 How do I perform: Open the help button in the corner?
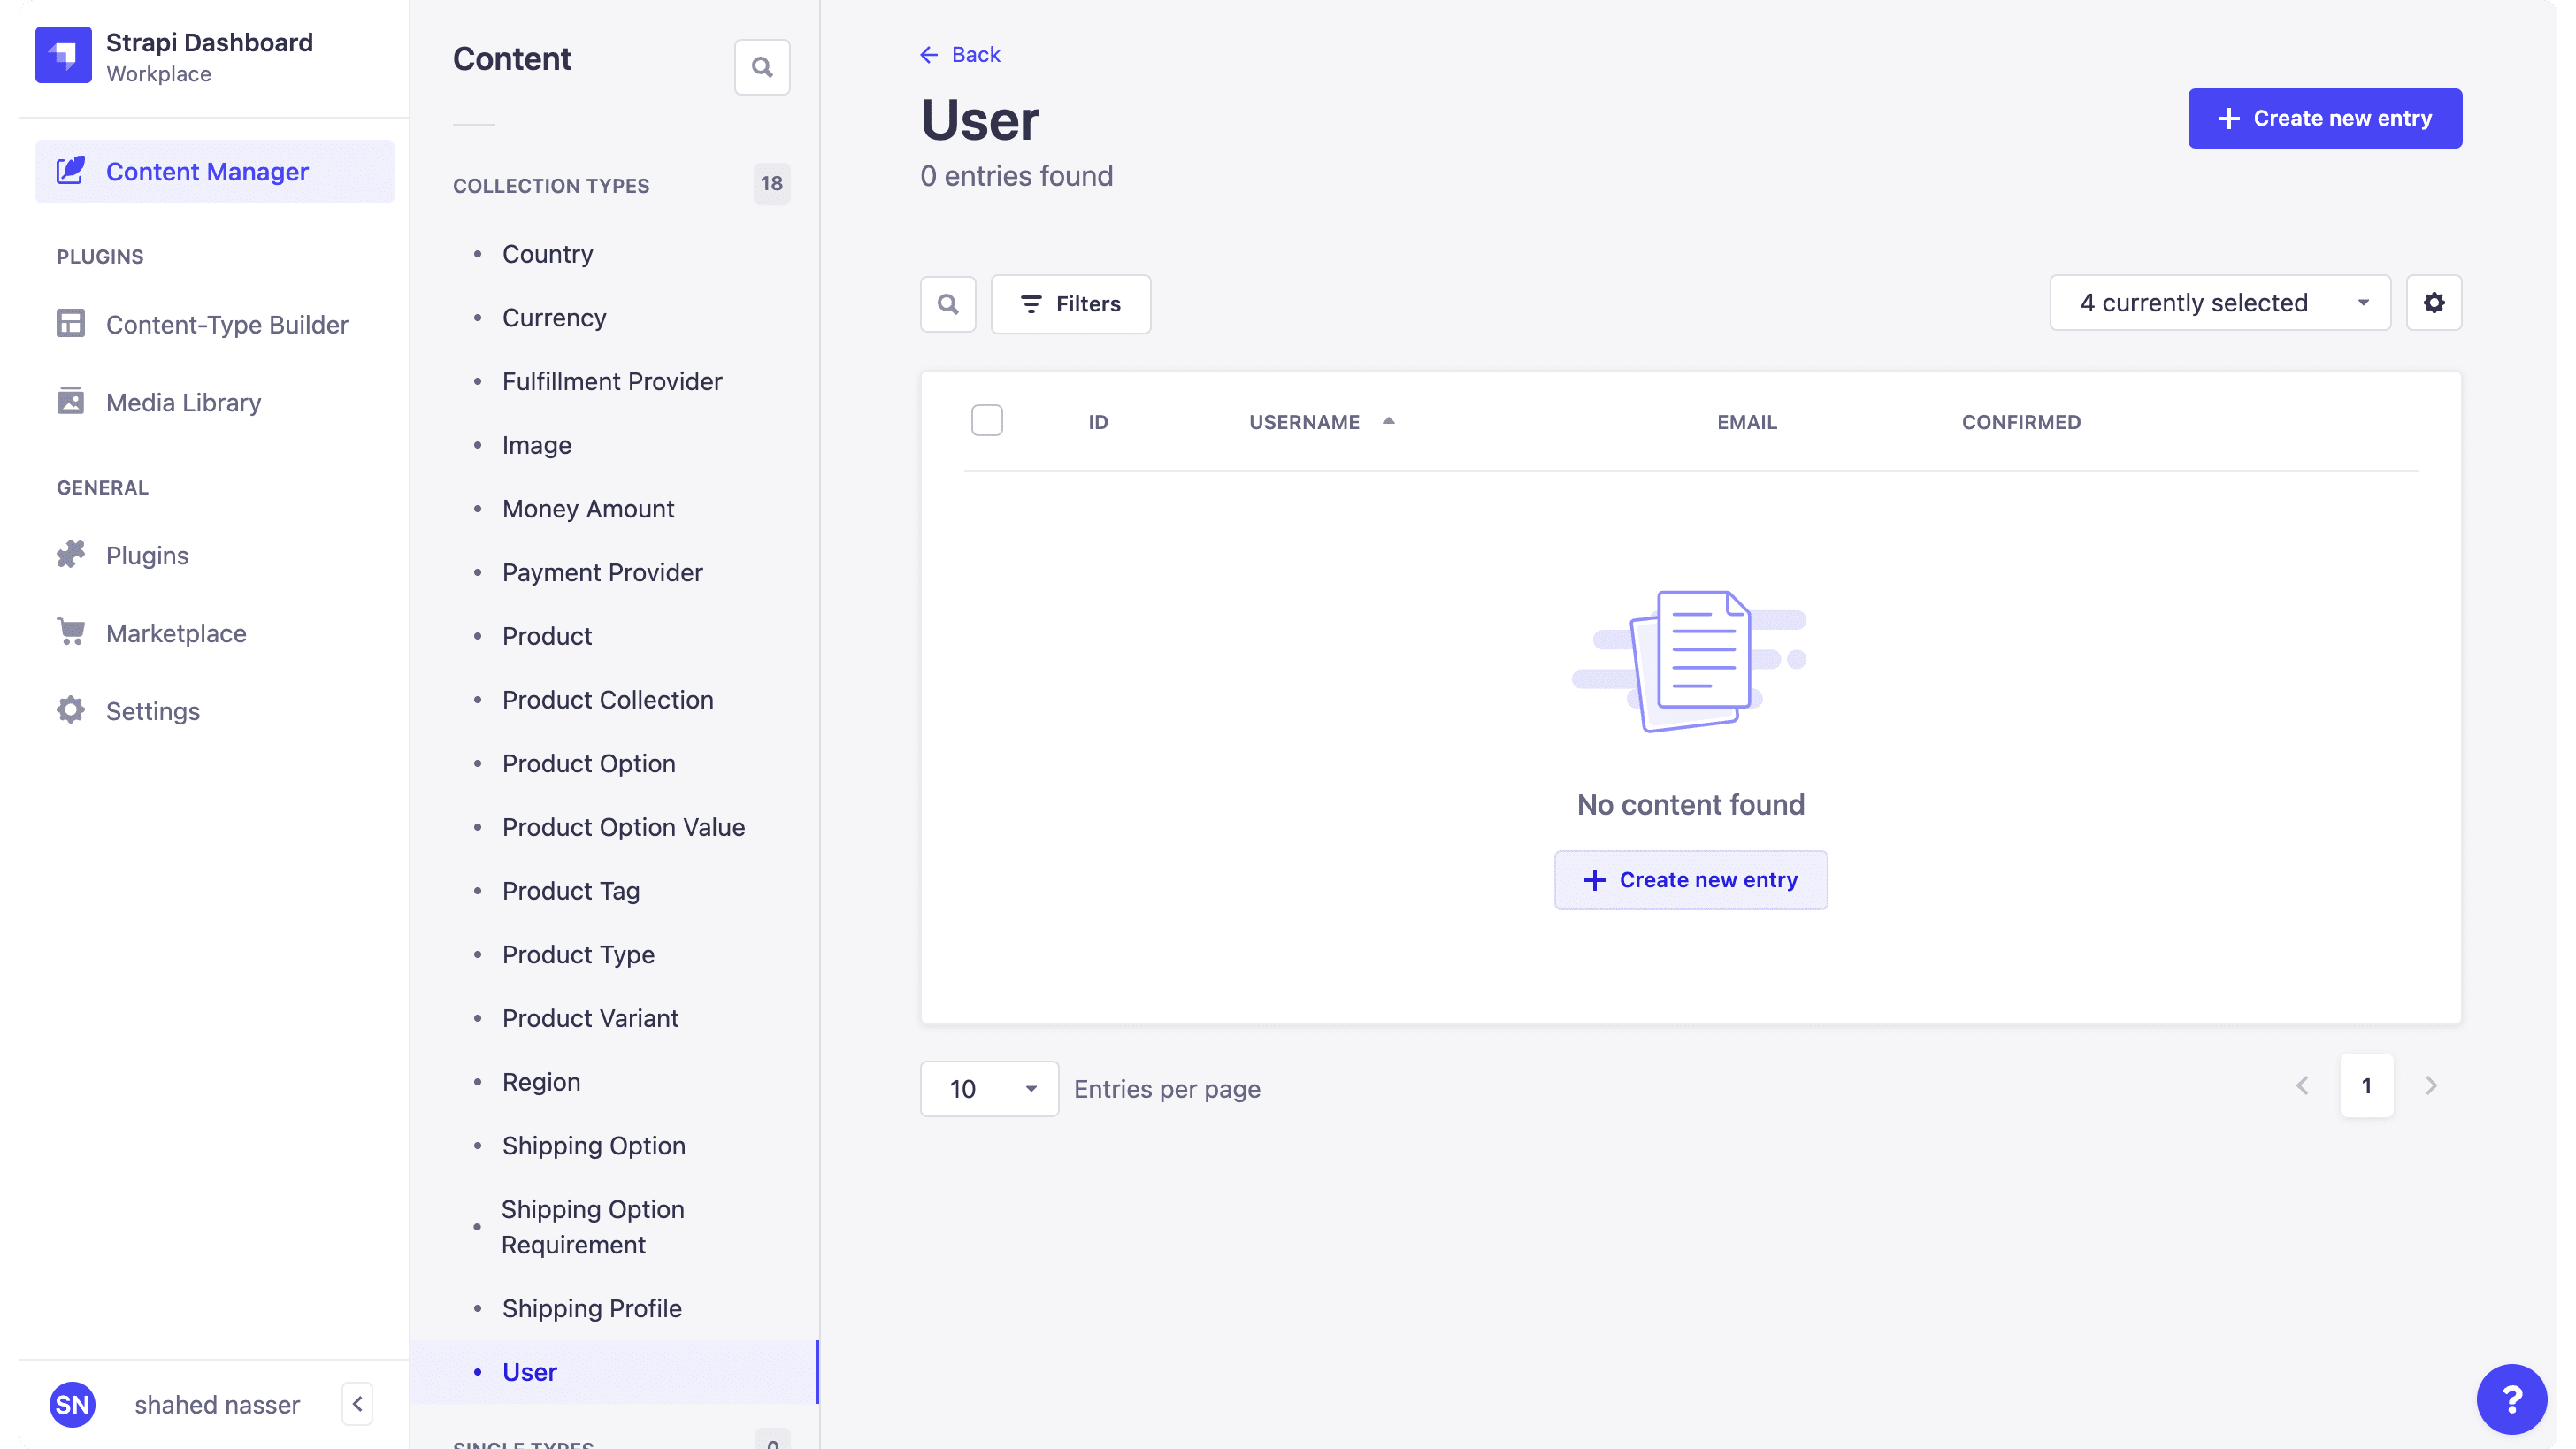click(x=2512, y=1398)
